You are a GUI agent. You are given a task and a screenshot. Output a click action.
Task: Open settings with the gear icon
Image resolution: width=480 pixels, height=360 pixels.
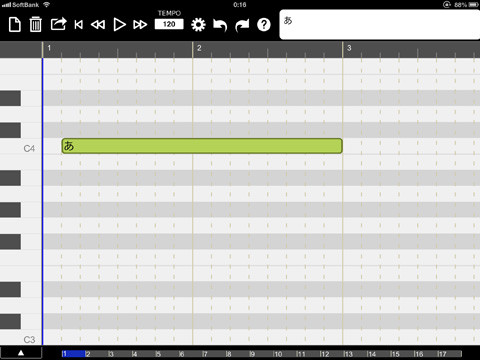(x=198, y=25)
